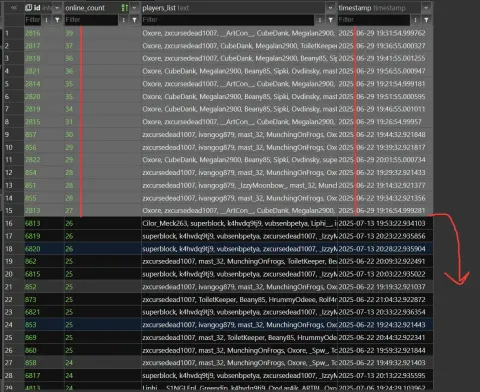The image size is (480, 392).
Task: Open the id column dropdown arrow
Action: click(57, 8)
